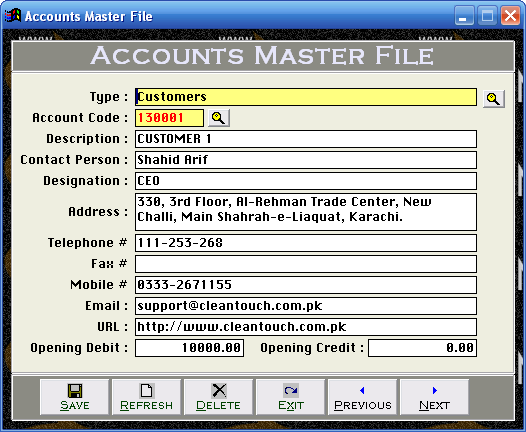The width and height of the screenshot is (526, 432).
Task: Click the Contact Person field Shahid Arif
Action: point(306,160)
